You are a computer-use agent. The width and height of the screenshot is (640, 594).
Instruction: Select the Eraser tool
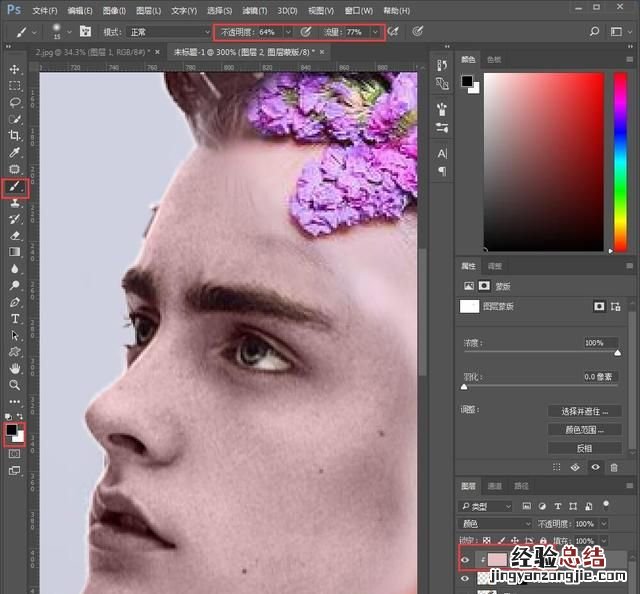tap(15, 235)
